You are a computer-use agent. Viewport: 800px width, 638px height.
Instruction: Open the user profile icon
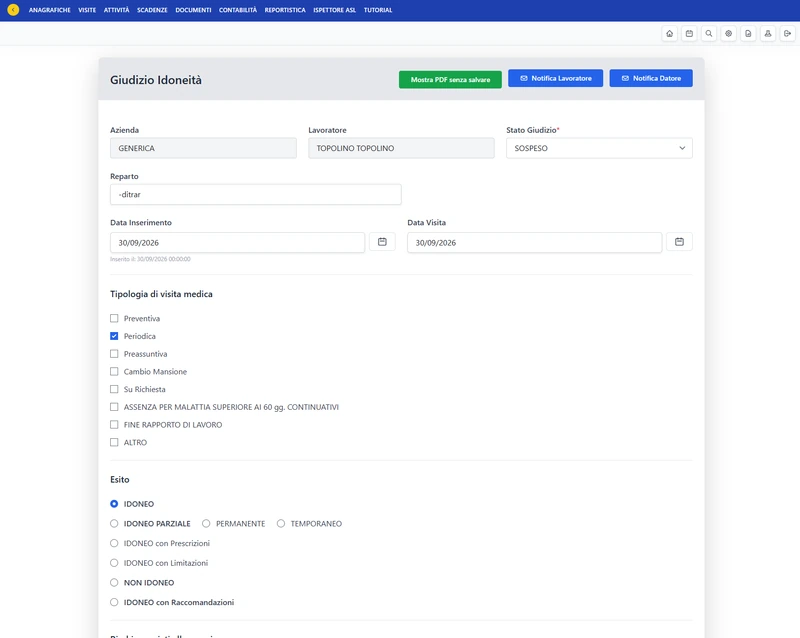[x=768, y=34]
